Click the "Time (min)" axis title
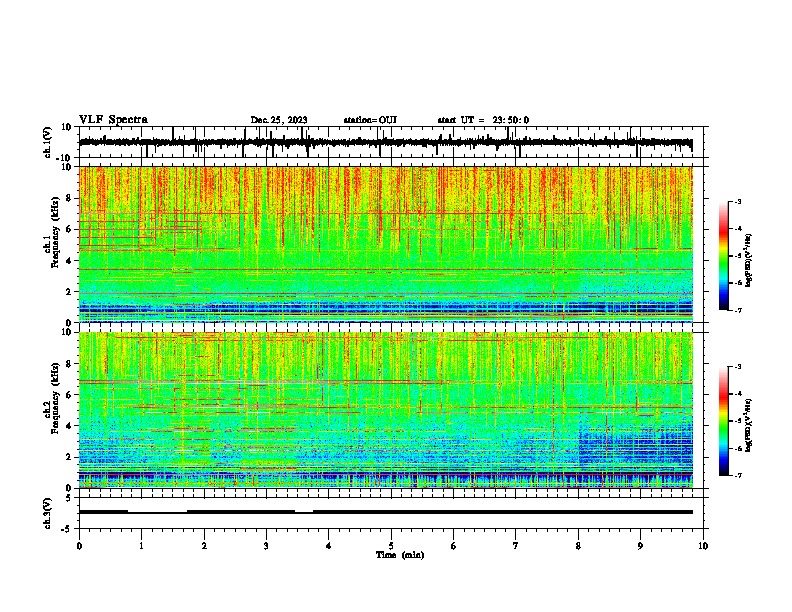The image size is (792, 612). (400, 555)
